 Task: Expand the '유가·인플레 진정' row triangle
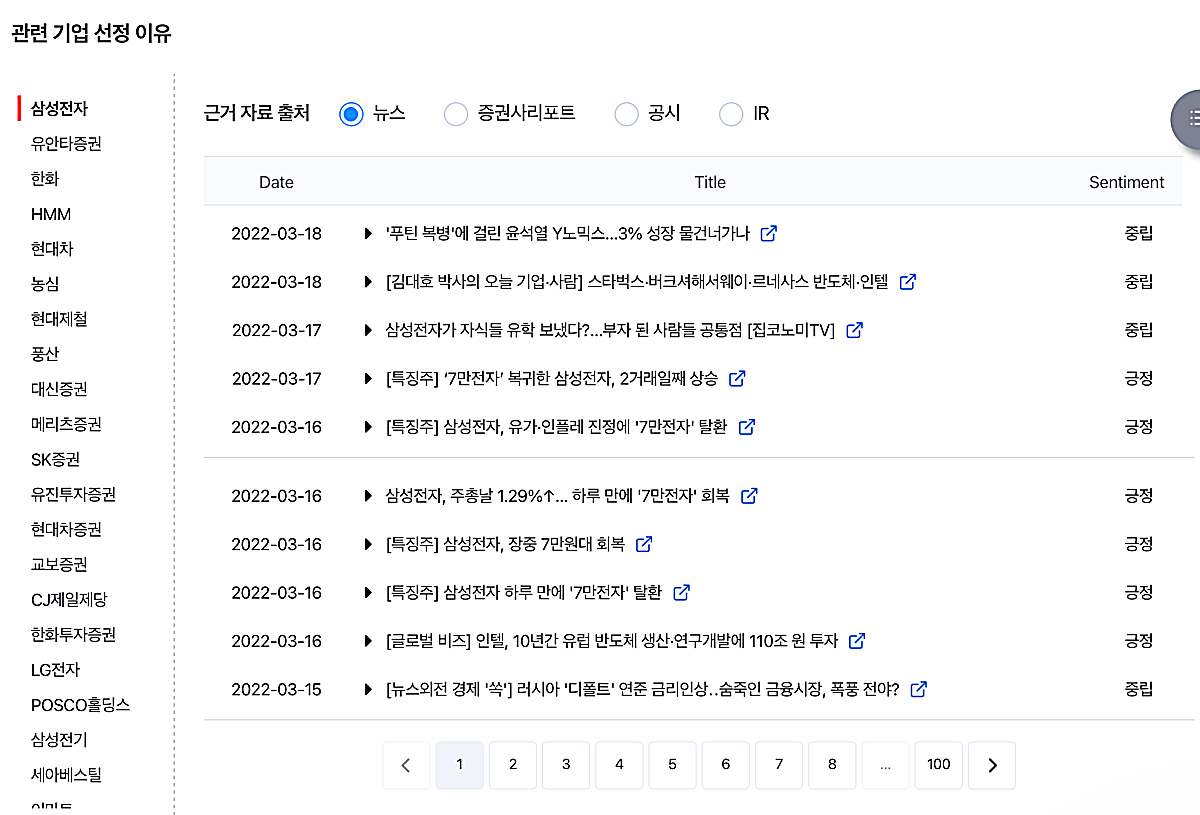[368, 427]
